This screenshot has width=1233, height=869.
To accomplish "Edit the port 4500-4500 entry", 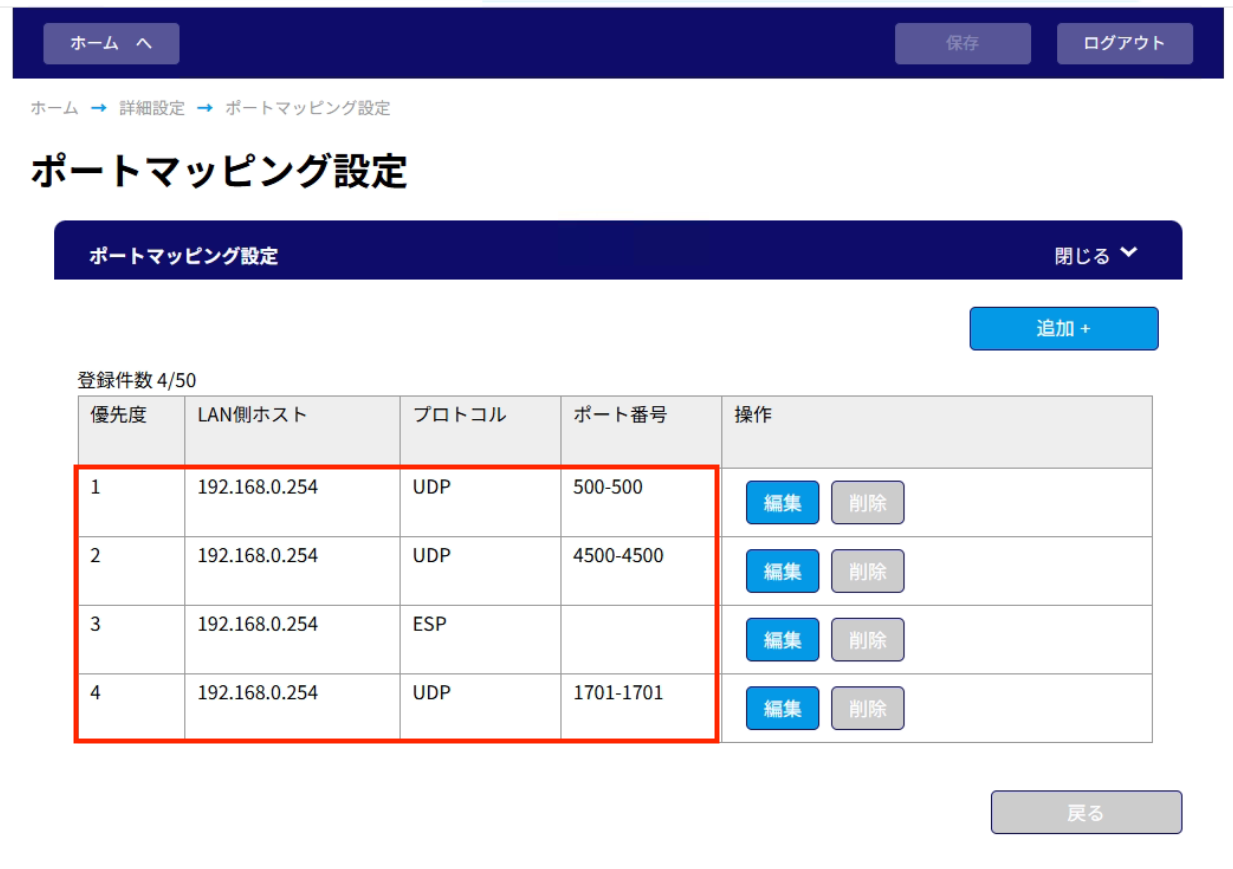I will point(782,571).
